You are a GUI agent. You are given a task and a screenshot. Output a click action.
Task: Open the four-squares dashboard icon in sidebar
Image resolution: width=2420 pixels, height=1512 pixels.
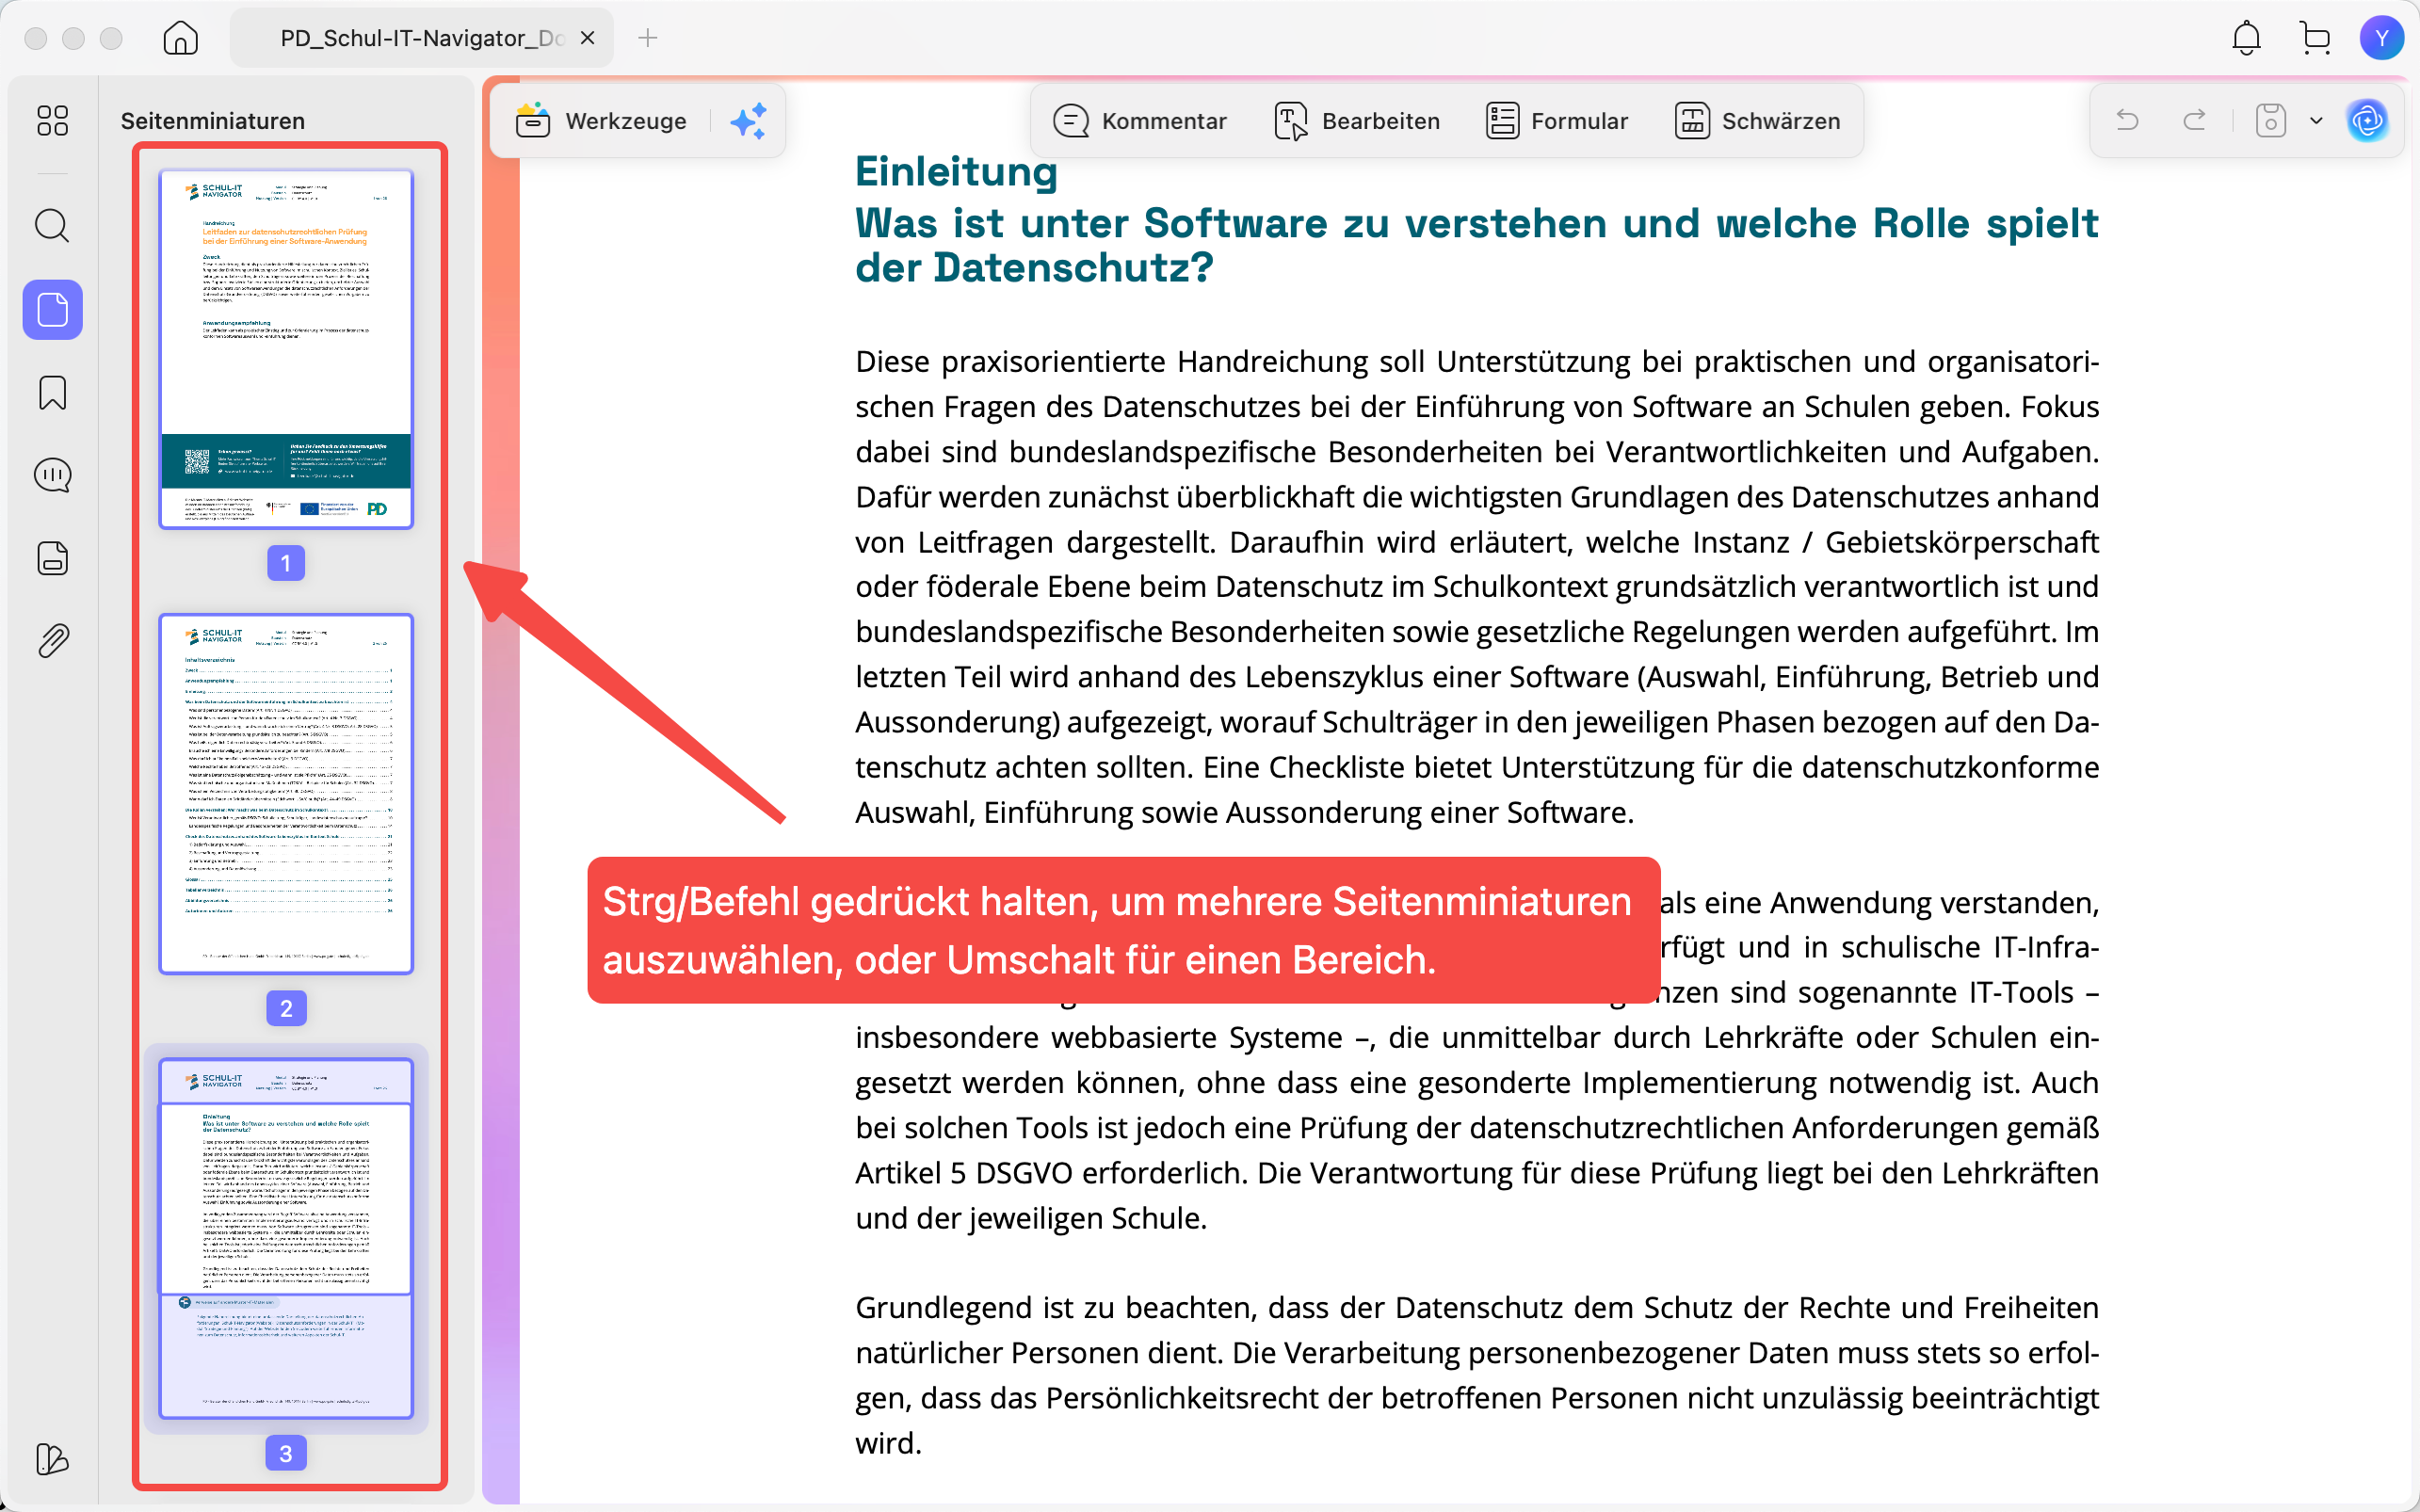pos(52,121)
